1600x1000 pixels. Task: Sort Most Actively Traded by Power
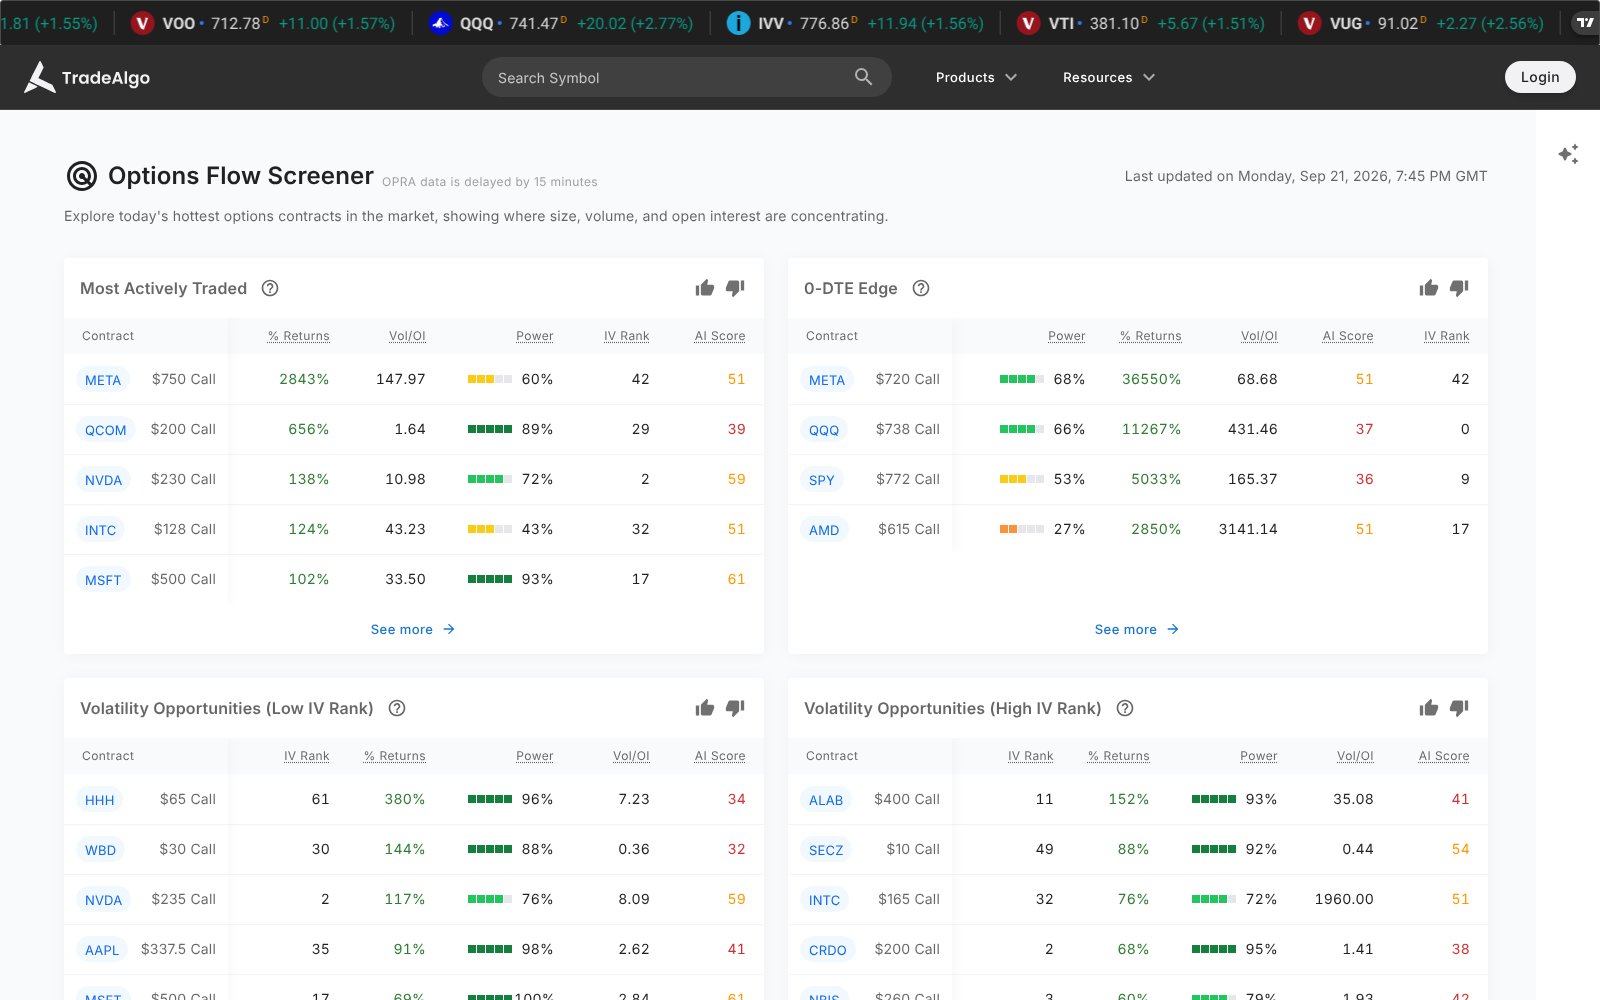[535, 336]
